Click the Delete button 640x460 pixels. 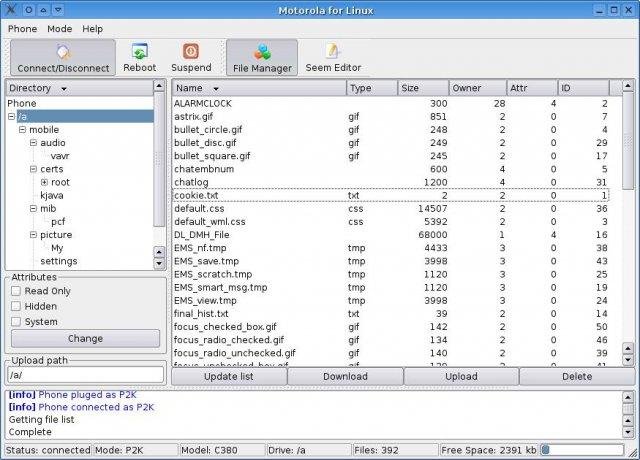pyautogui.click(x=577, y=376)
